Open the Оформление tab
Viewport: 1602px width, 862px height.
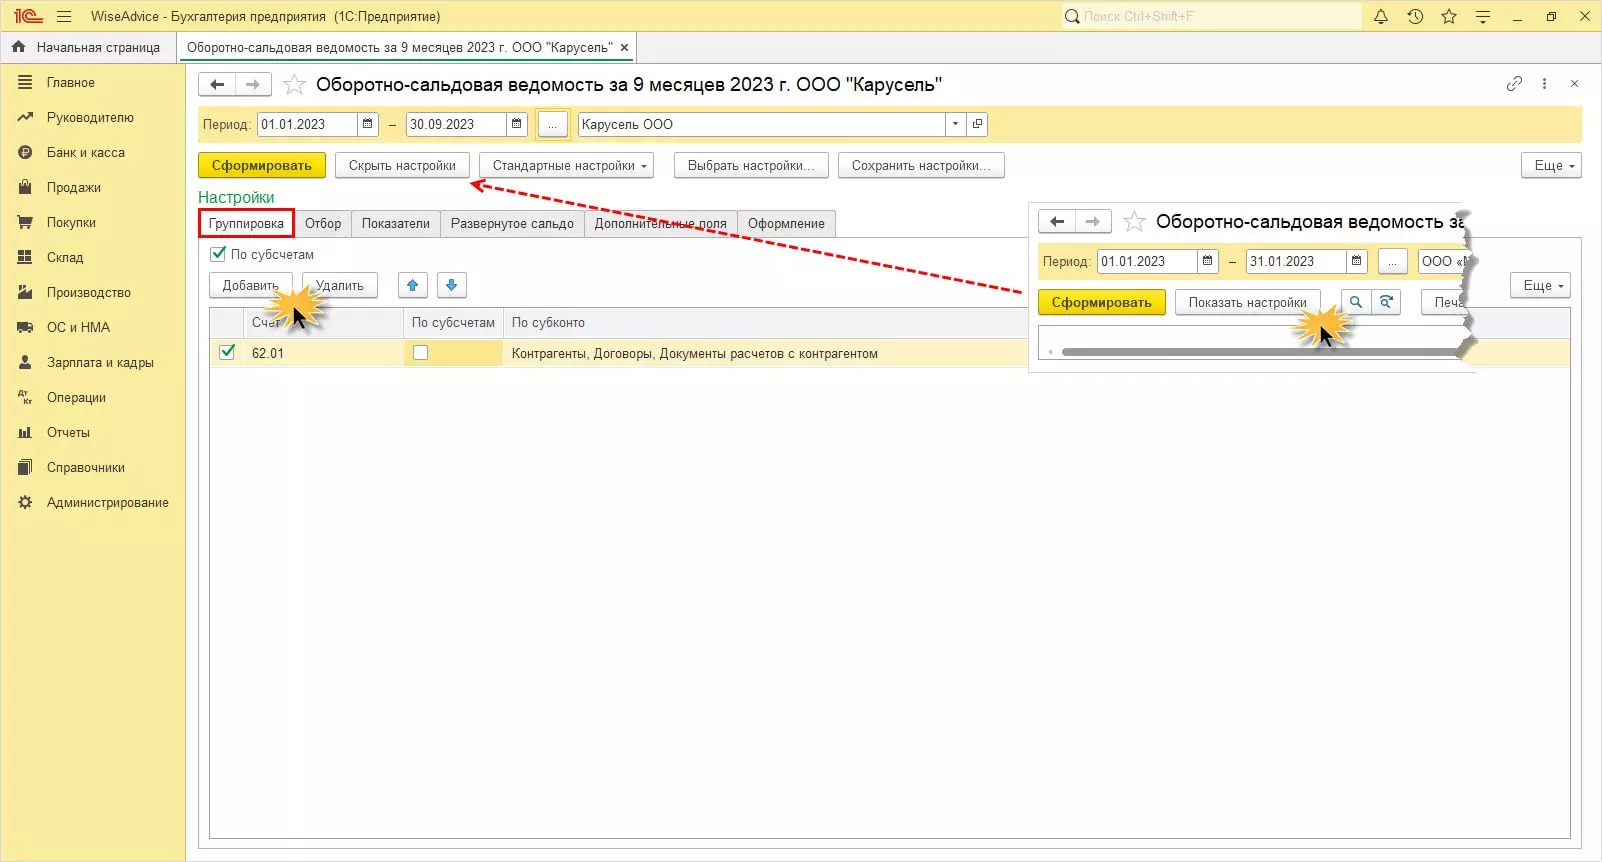click(x=786, y=224)
